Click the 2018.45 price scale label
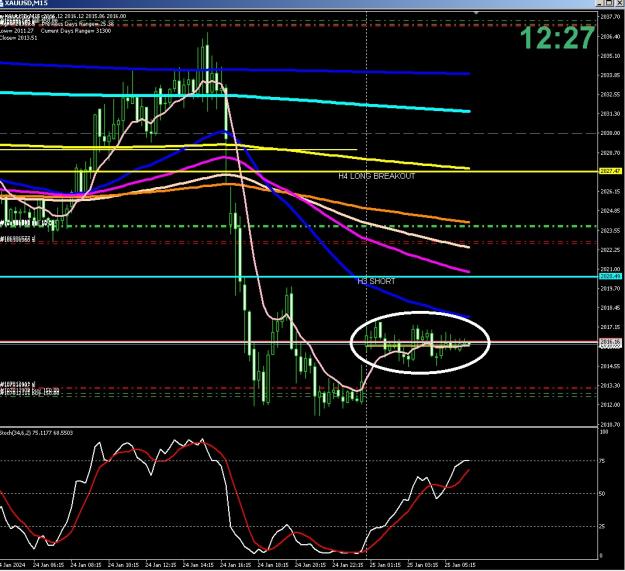Image resolution: width=625 pixels, height=571 pixels. (610, 308)
